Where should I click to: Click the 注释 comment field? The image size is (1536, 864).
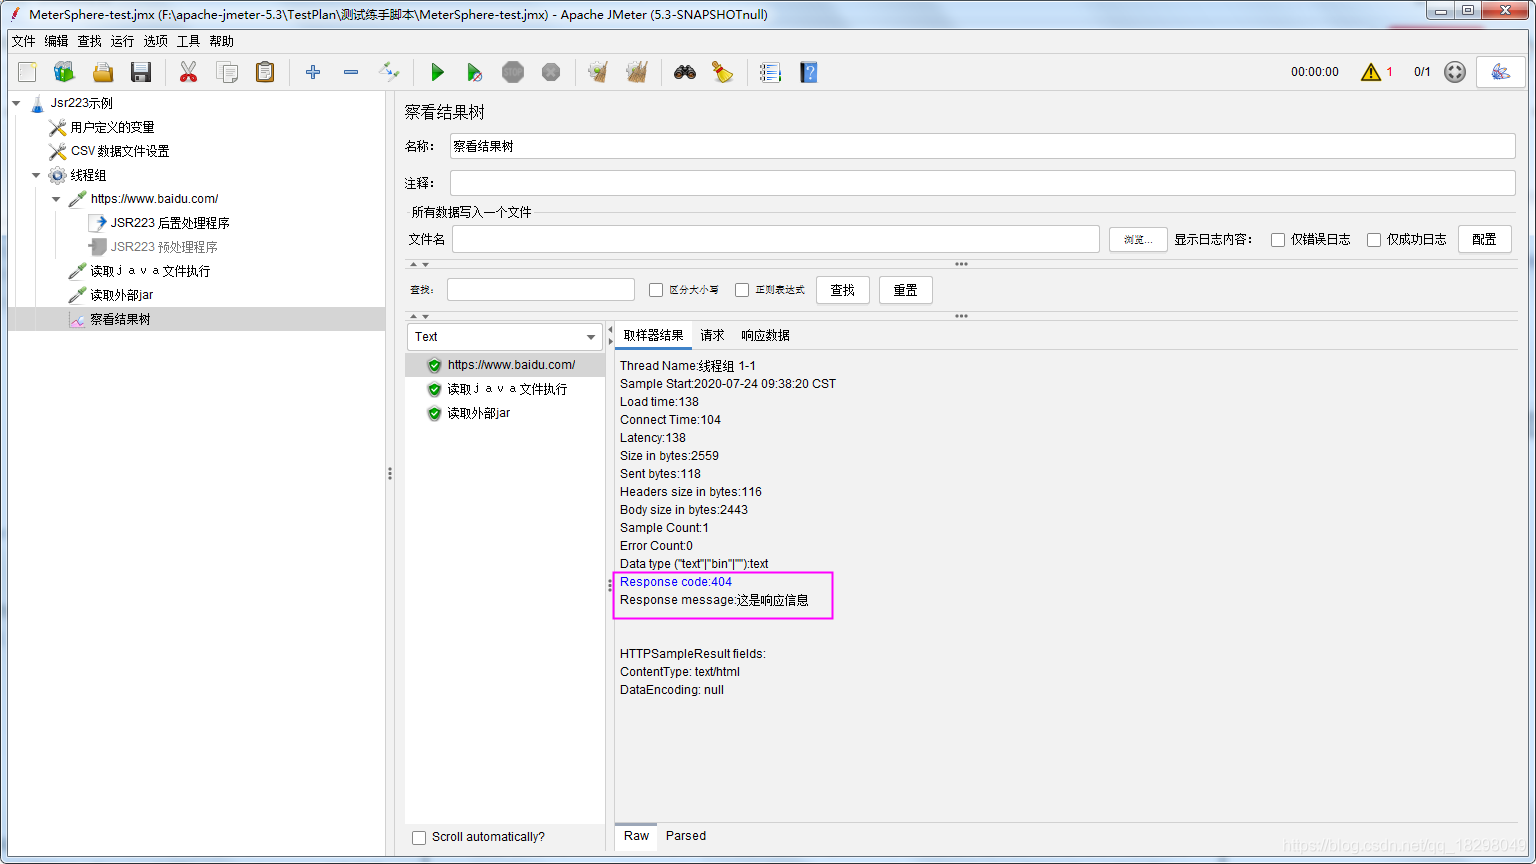point(983,183)
